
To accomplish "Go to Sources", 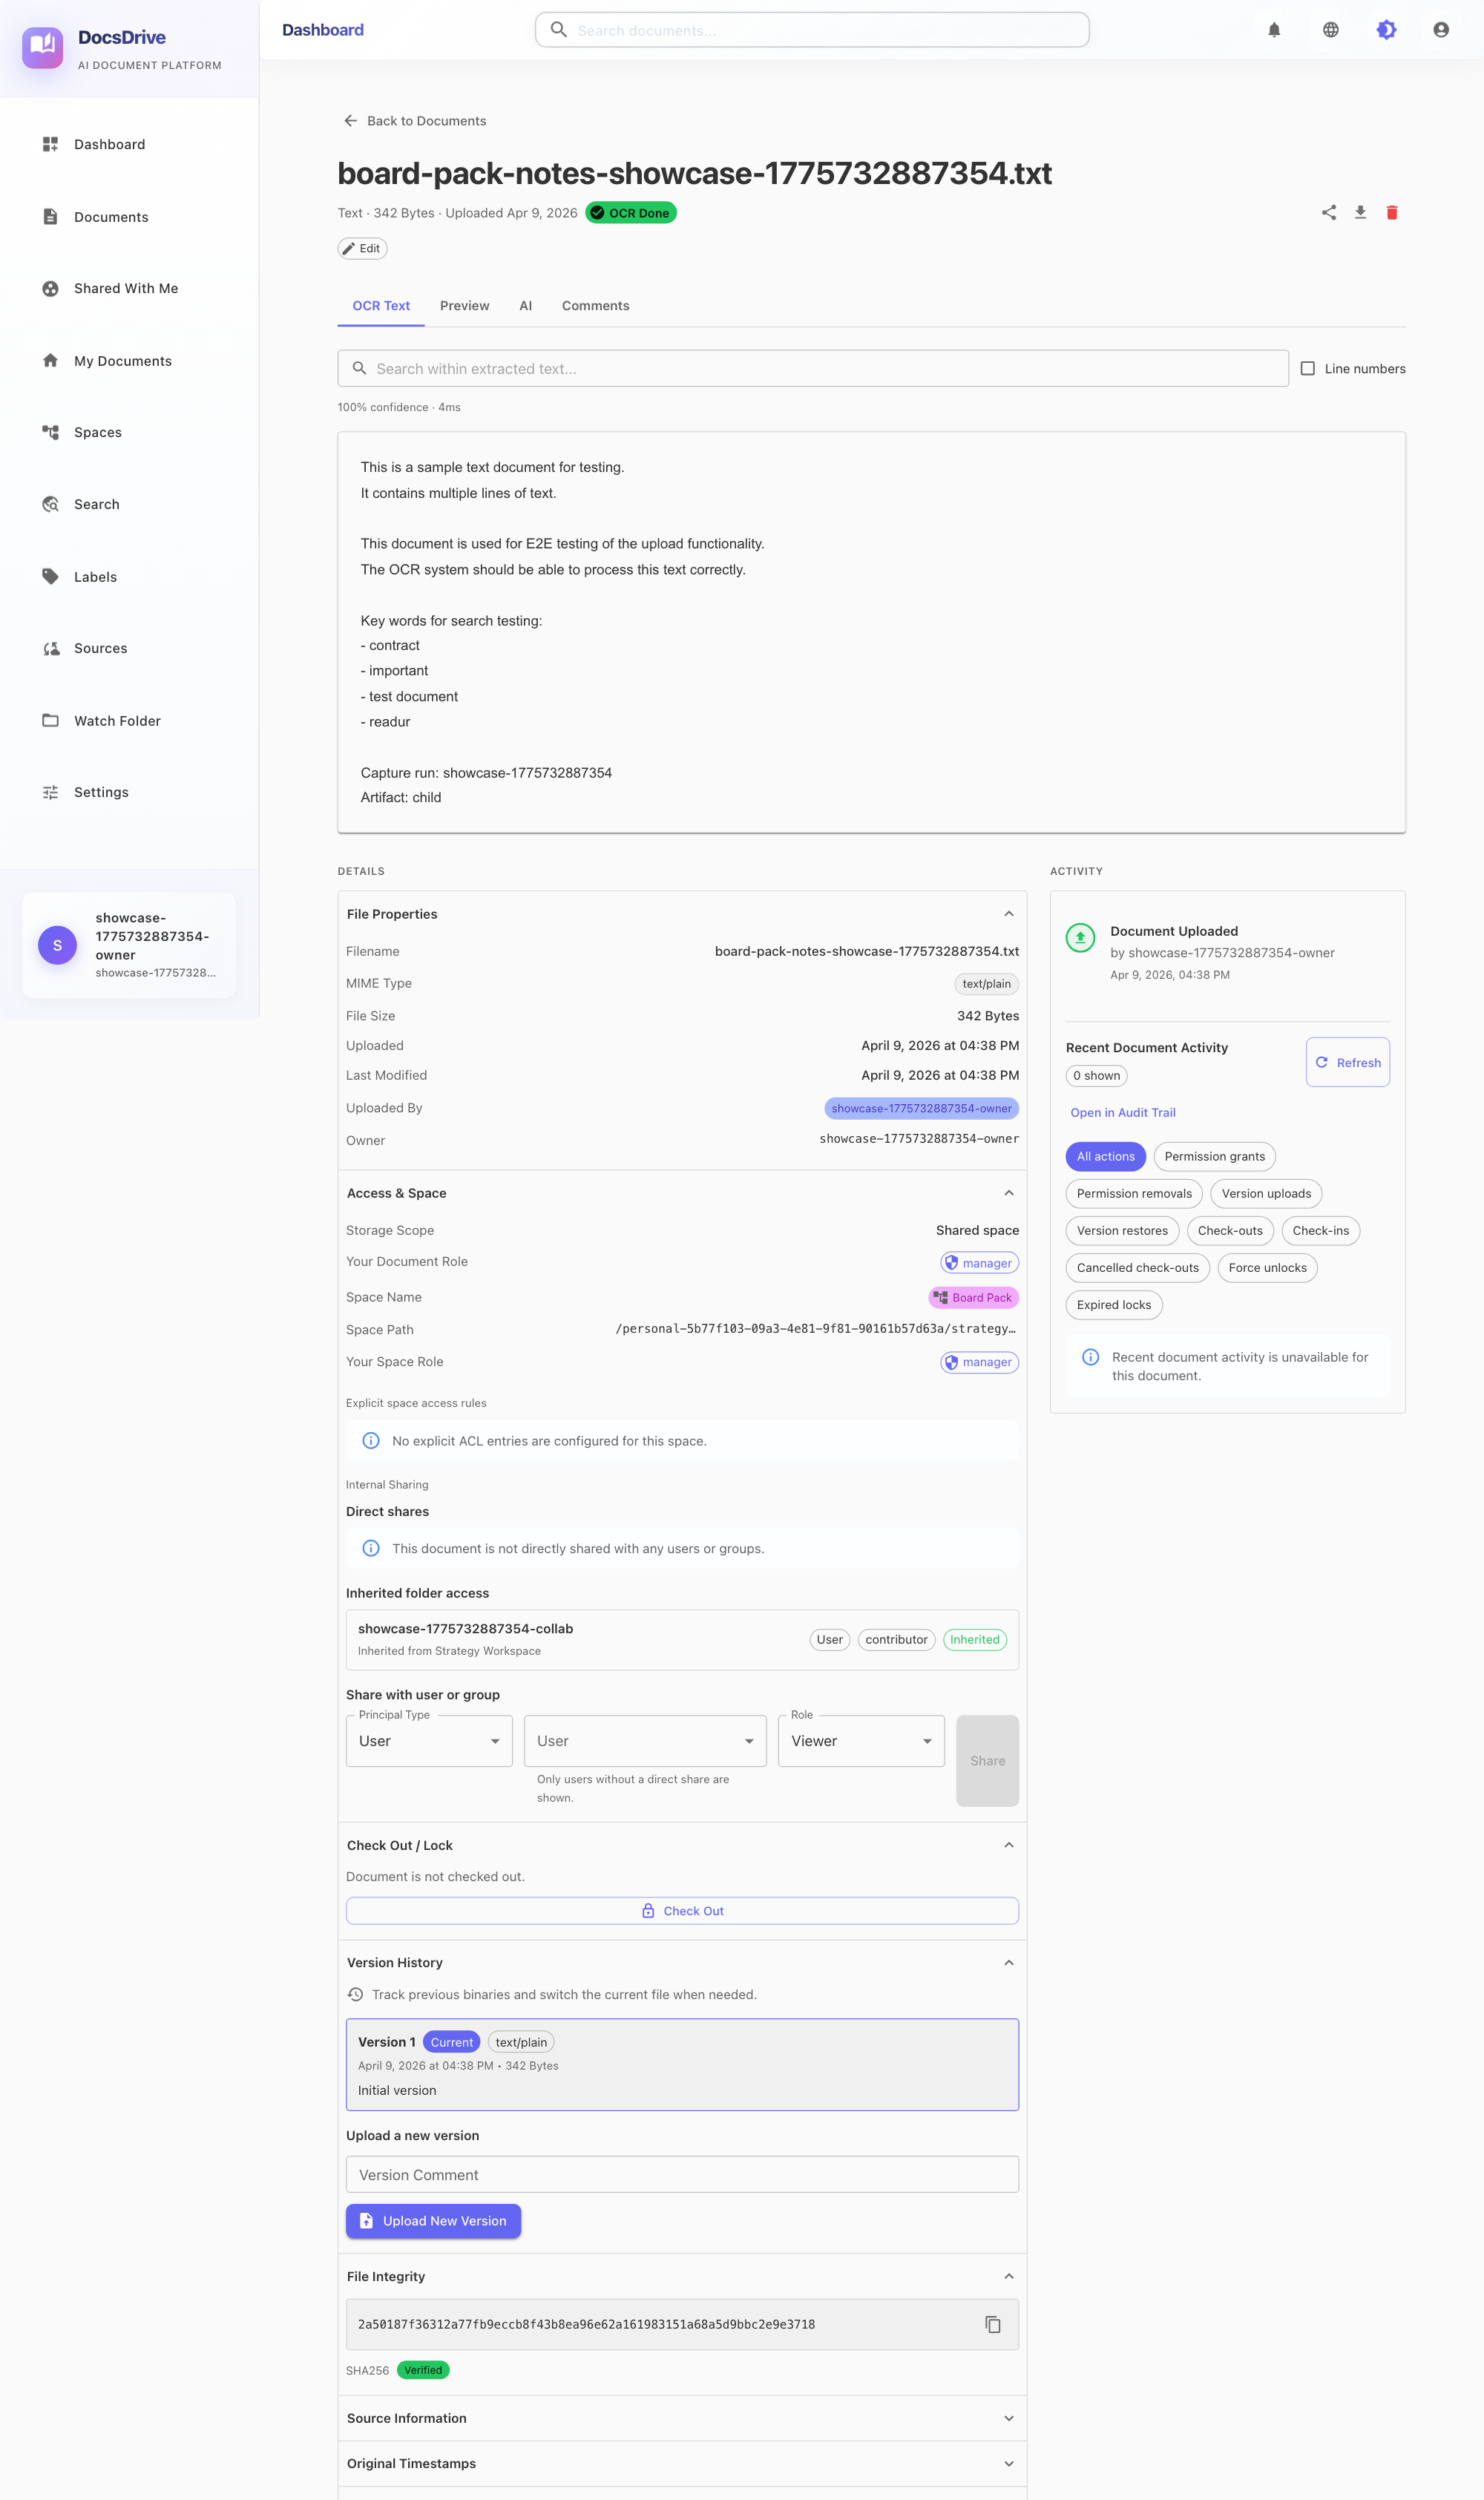I will (129, 648).
